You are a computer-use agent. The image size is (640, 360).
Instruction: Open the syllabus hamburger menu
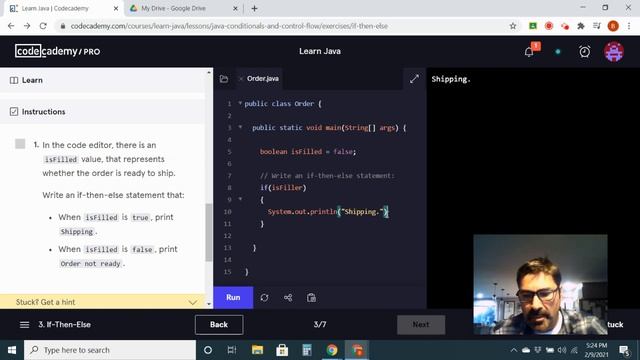[x=24, y=325]
